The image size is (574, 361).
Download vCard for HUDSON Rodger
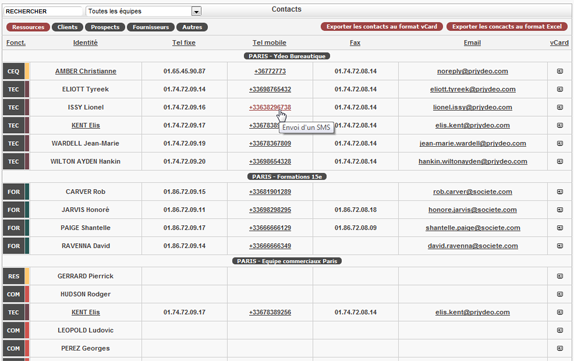click(x=560, y=294)
